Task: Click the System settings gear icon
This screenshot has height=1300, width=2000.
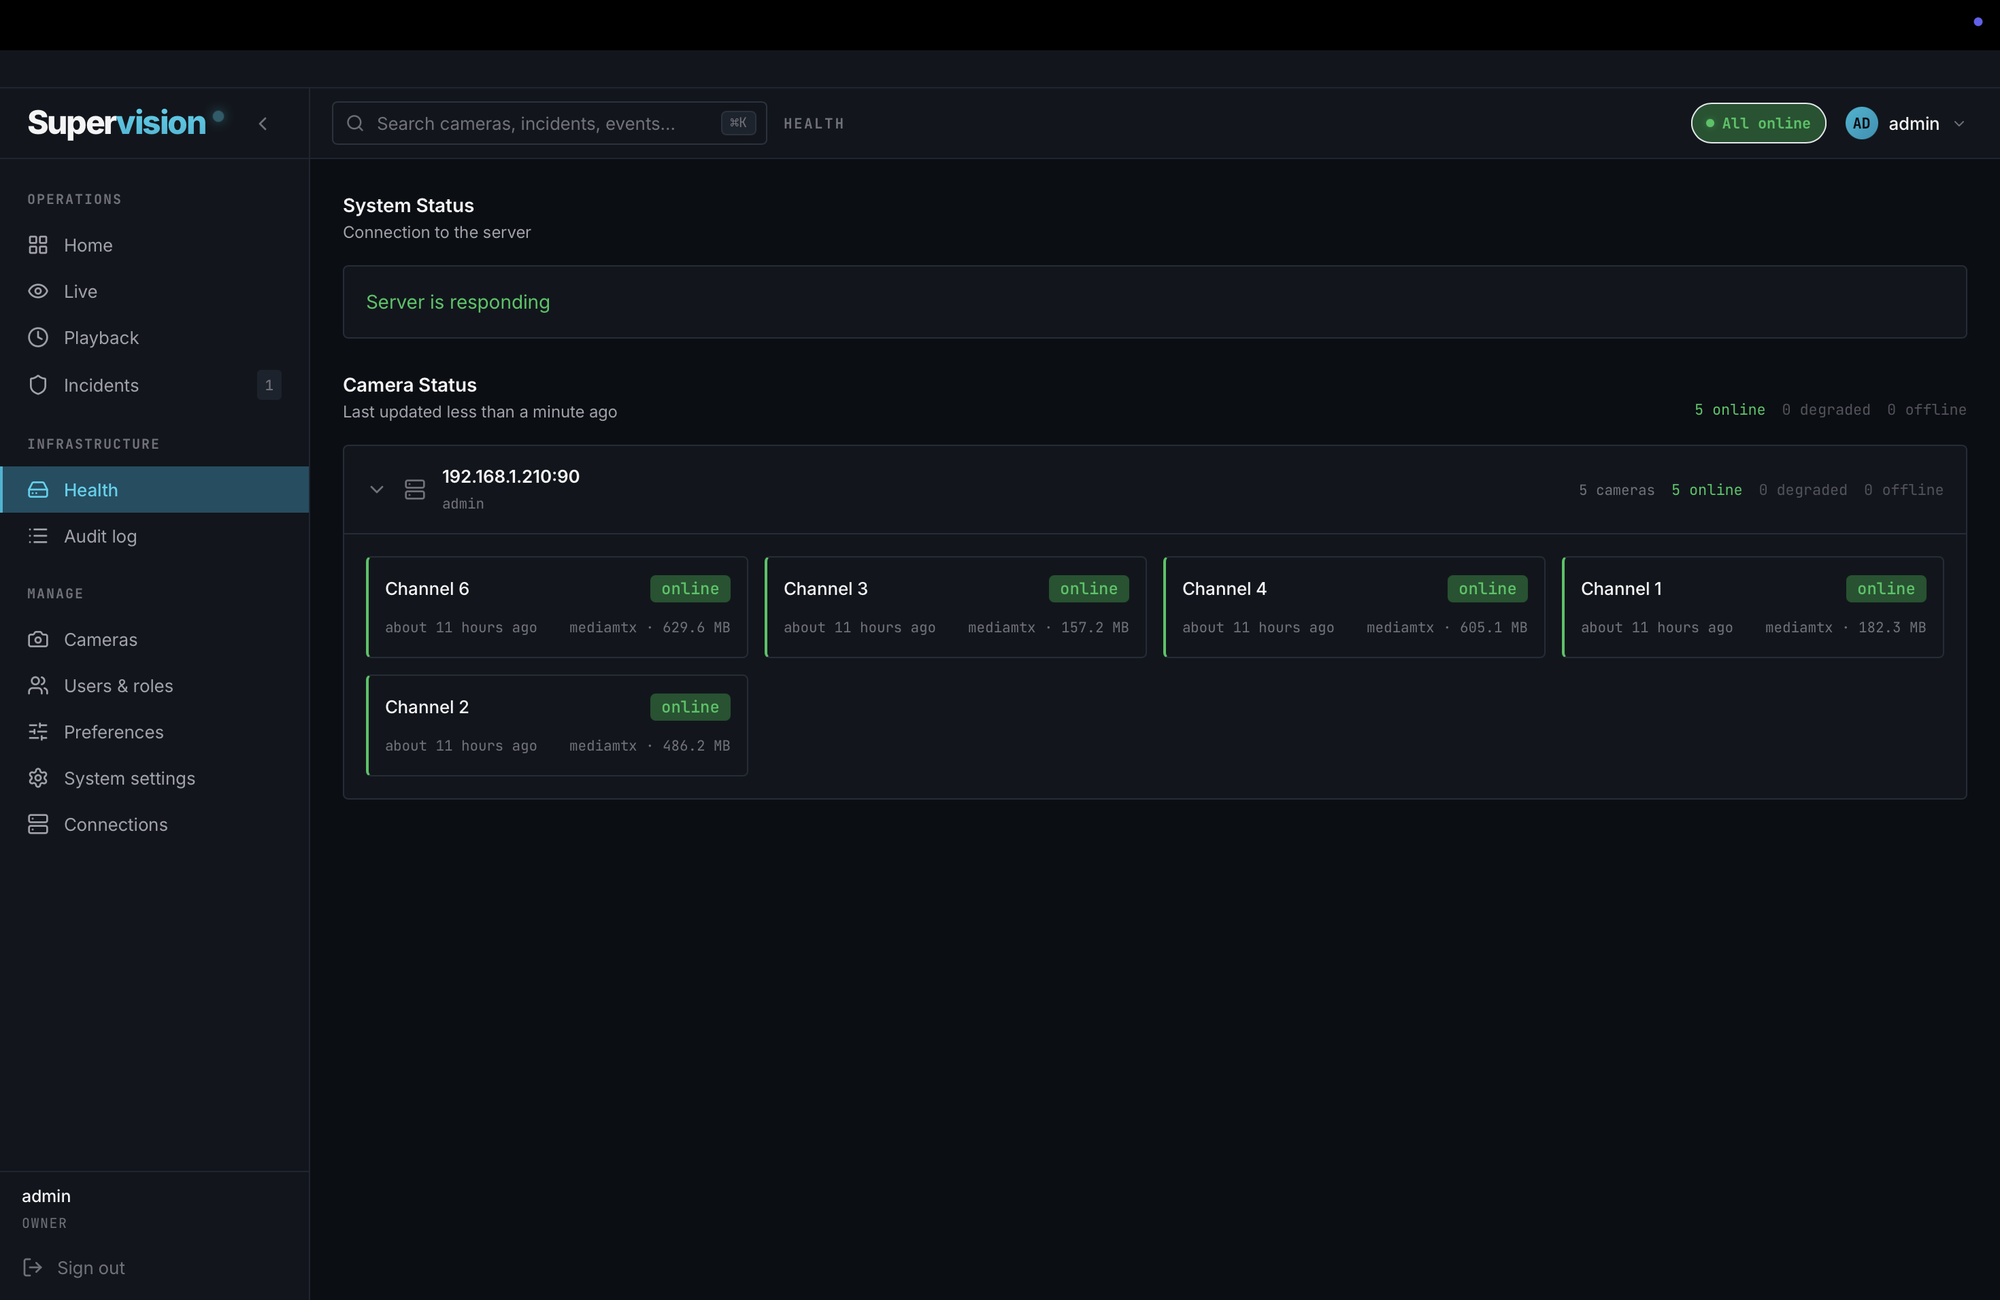Action: click(x=38, y=778)
